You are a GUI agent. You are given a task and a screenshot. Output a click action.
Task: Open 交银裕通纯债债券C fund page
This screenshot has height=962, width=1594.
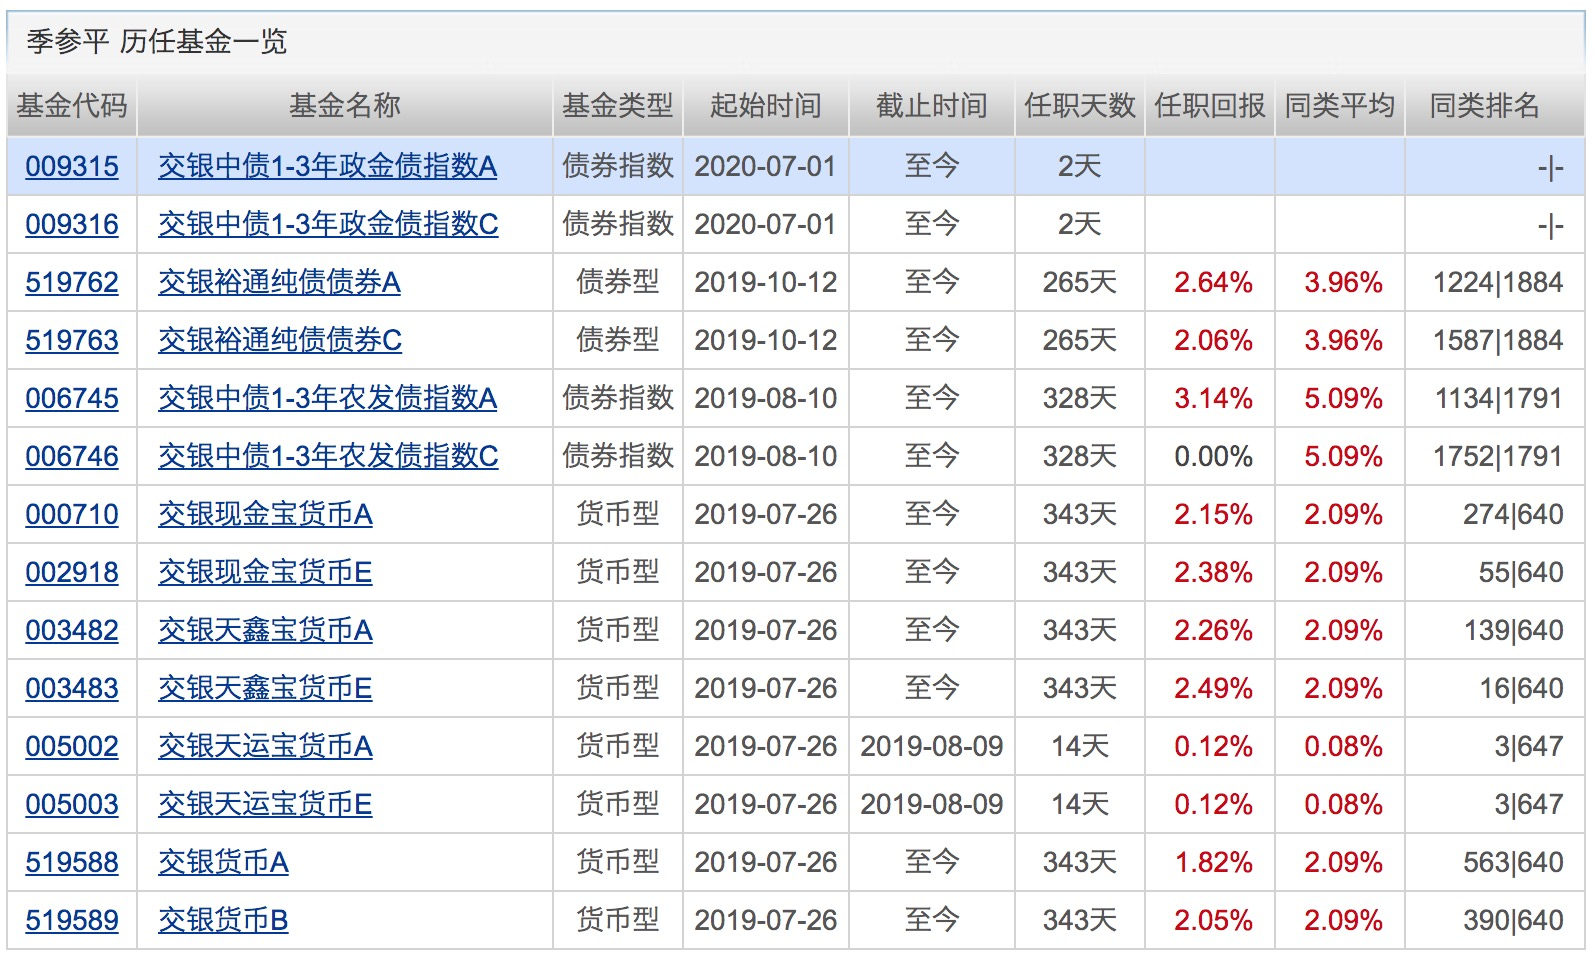click(280, 340)
